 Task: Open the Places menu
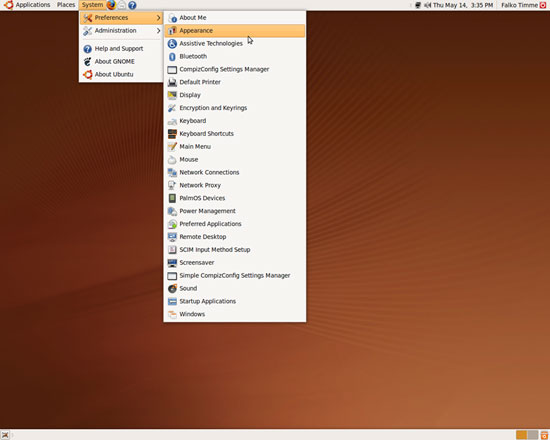[66, 5]
